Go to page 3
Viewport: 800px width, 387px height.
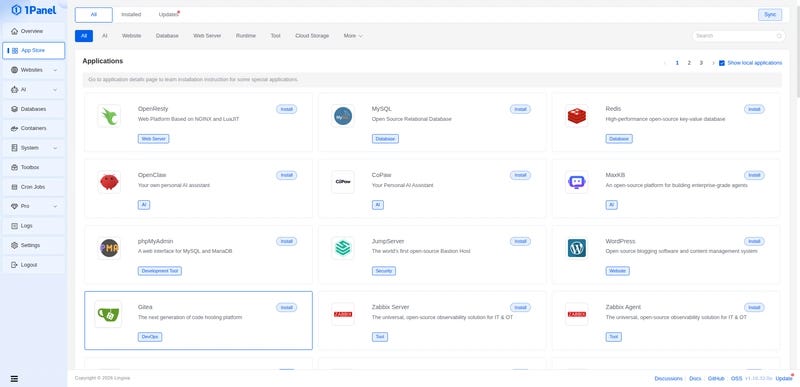tap(701, 63)
